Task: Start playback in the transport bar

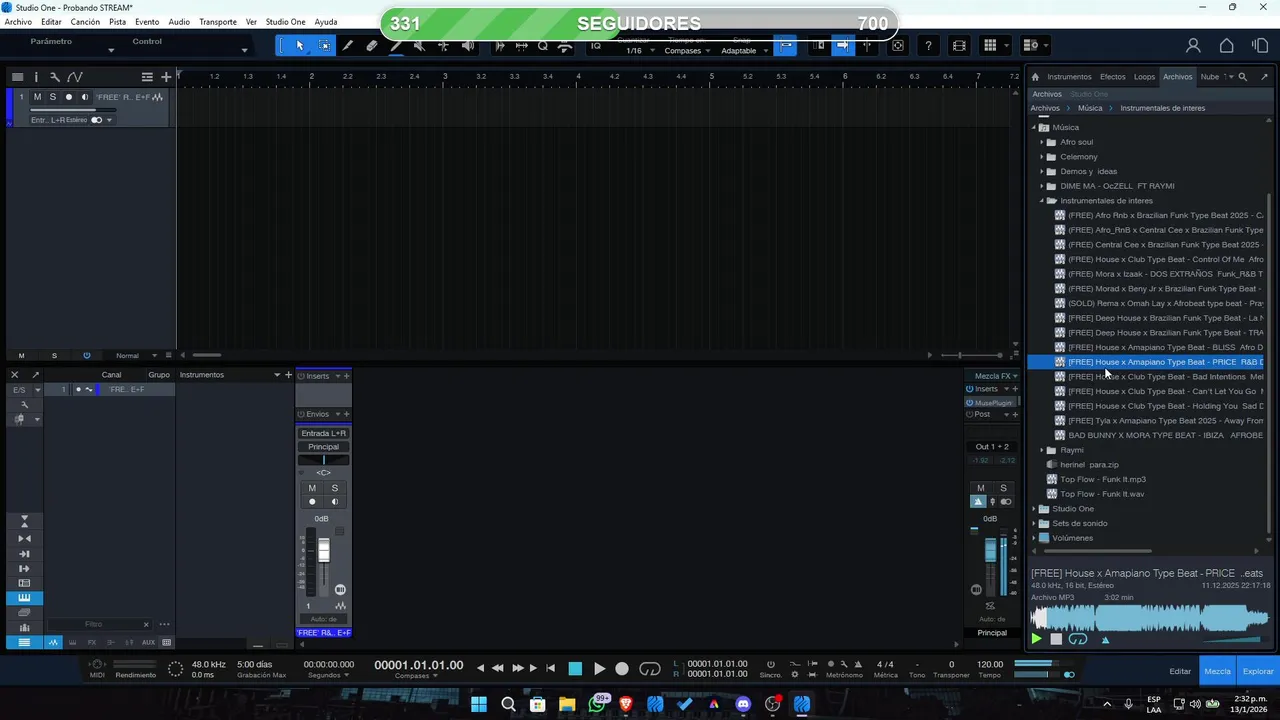Action: 599,669
